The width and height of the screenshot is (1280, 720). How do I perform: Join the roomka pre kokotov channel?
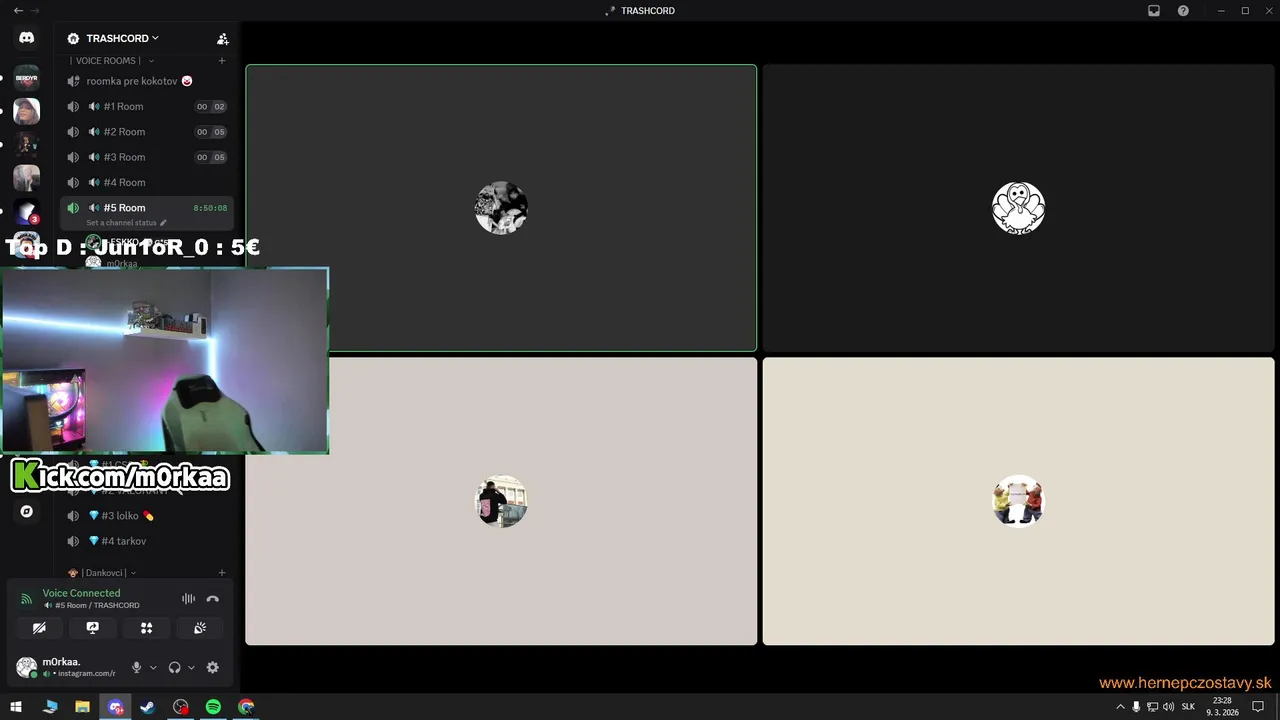pyautogui.click(x=147, y=81)
